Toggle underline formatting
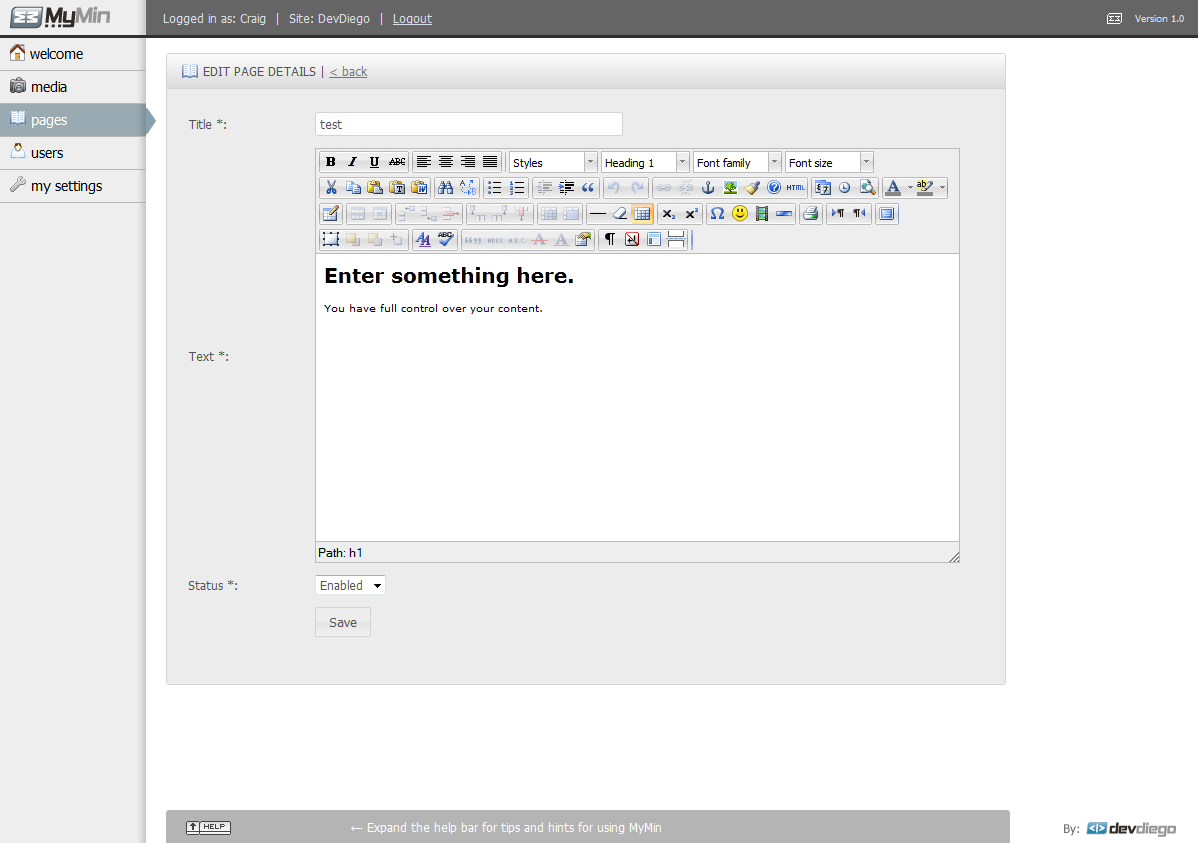The height and width of the screenshot is (843, 1198). coord(374,162)
